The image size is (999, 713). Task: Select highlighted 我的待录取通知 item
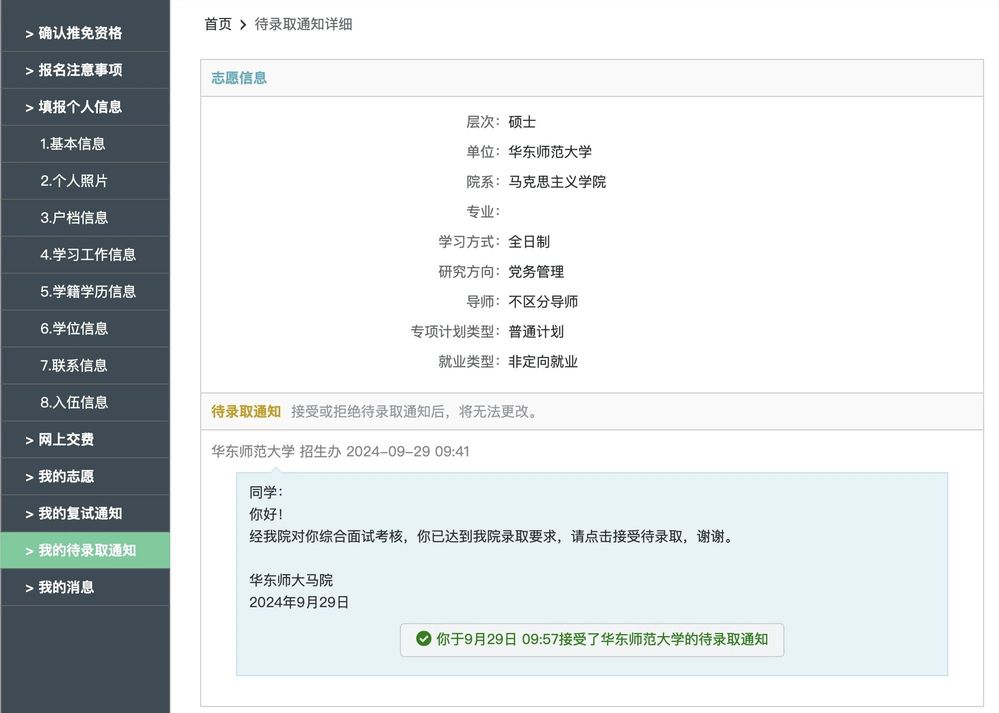tap(87, 551)
